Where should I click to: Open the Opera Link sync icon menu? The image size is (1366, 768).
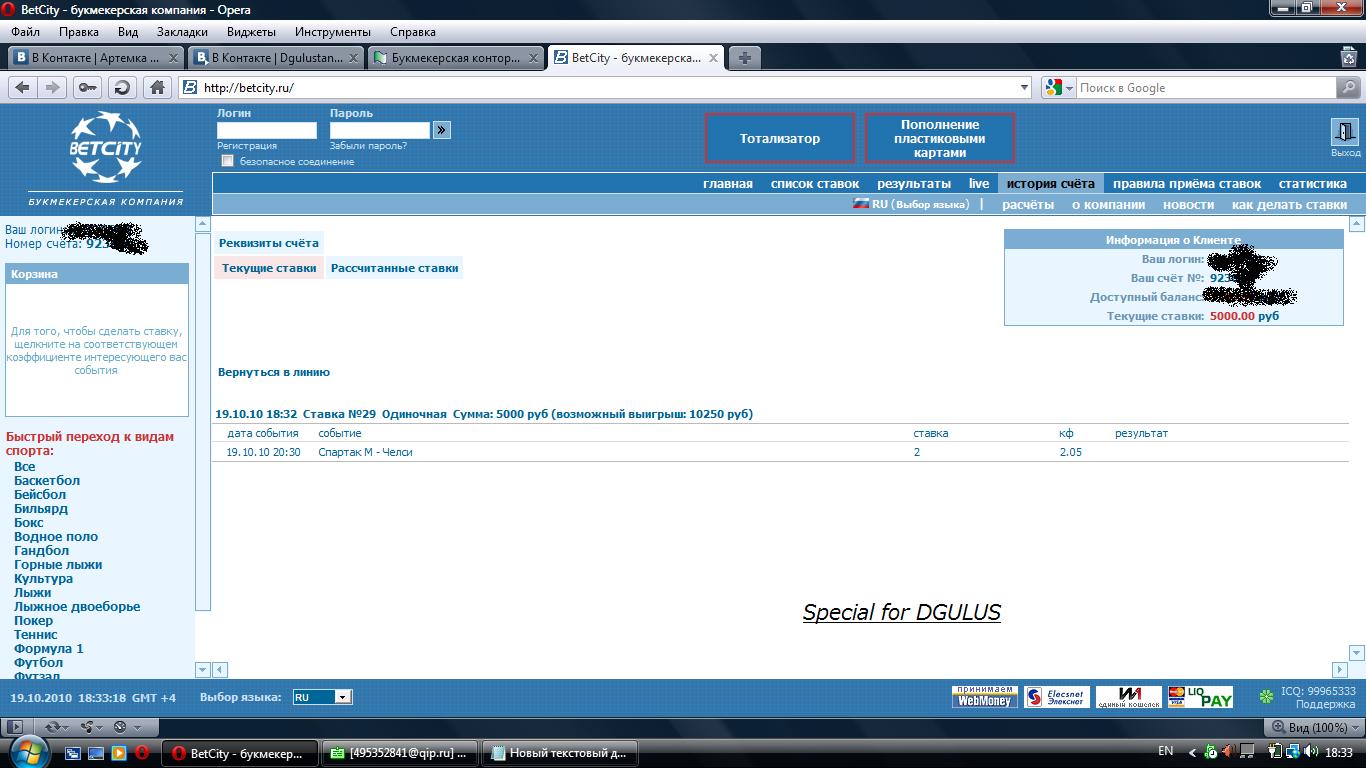(57, 727)
